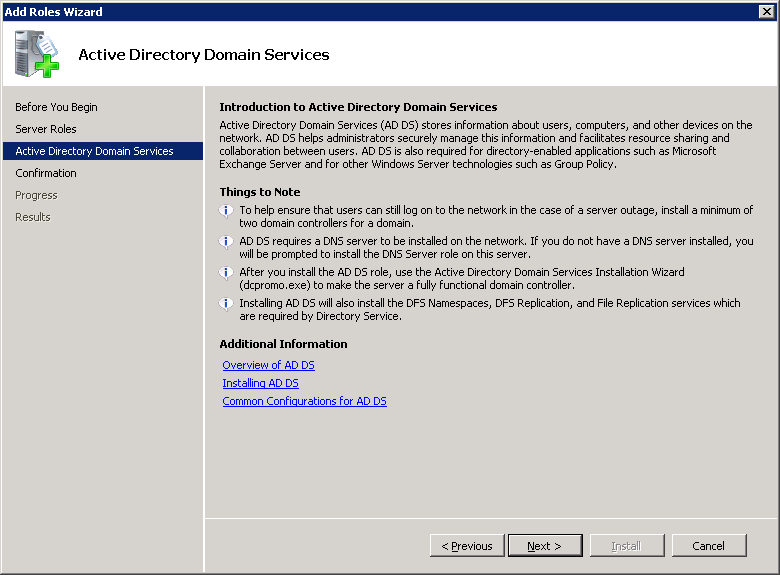Click note text about minimum two domain controllers
The height and width of the screenshot is (575, 780).
click(x=496, y=216)
